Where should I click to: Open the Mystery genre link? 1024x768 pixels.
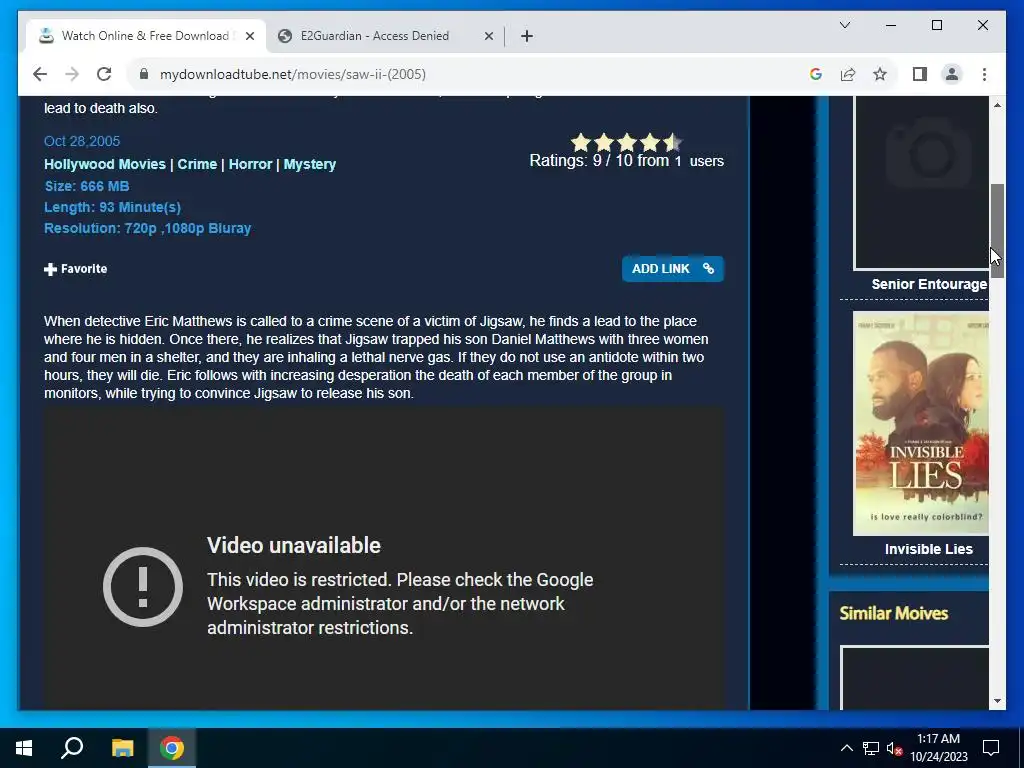tap(310, 165)
